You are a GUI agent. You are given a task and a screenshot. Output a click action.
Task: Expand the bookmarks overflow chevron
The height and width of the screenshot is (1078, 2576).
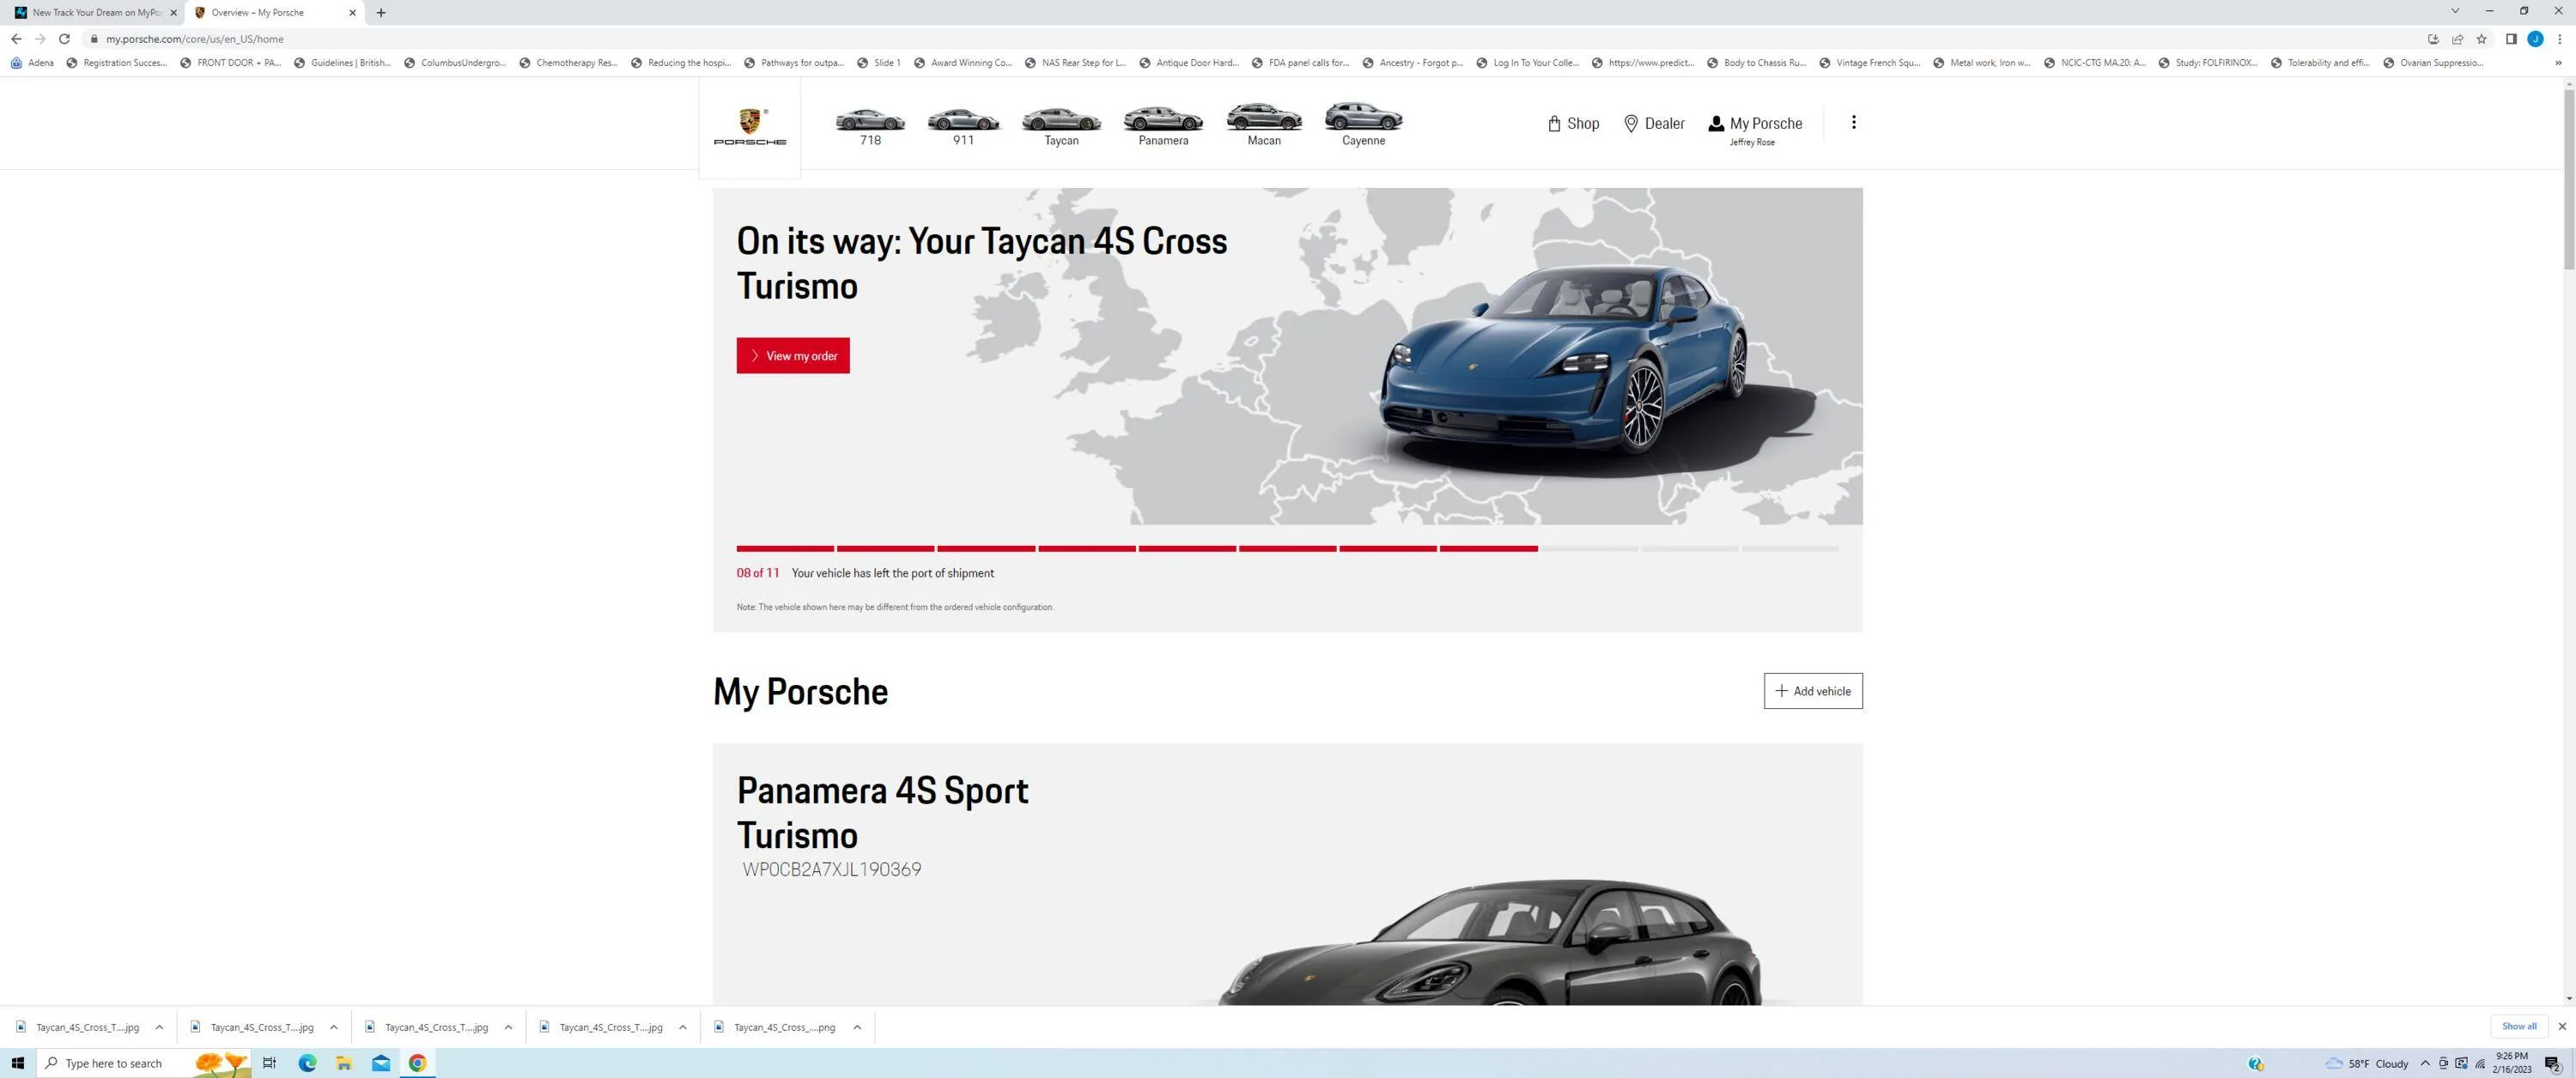(x=2559, y=63)
